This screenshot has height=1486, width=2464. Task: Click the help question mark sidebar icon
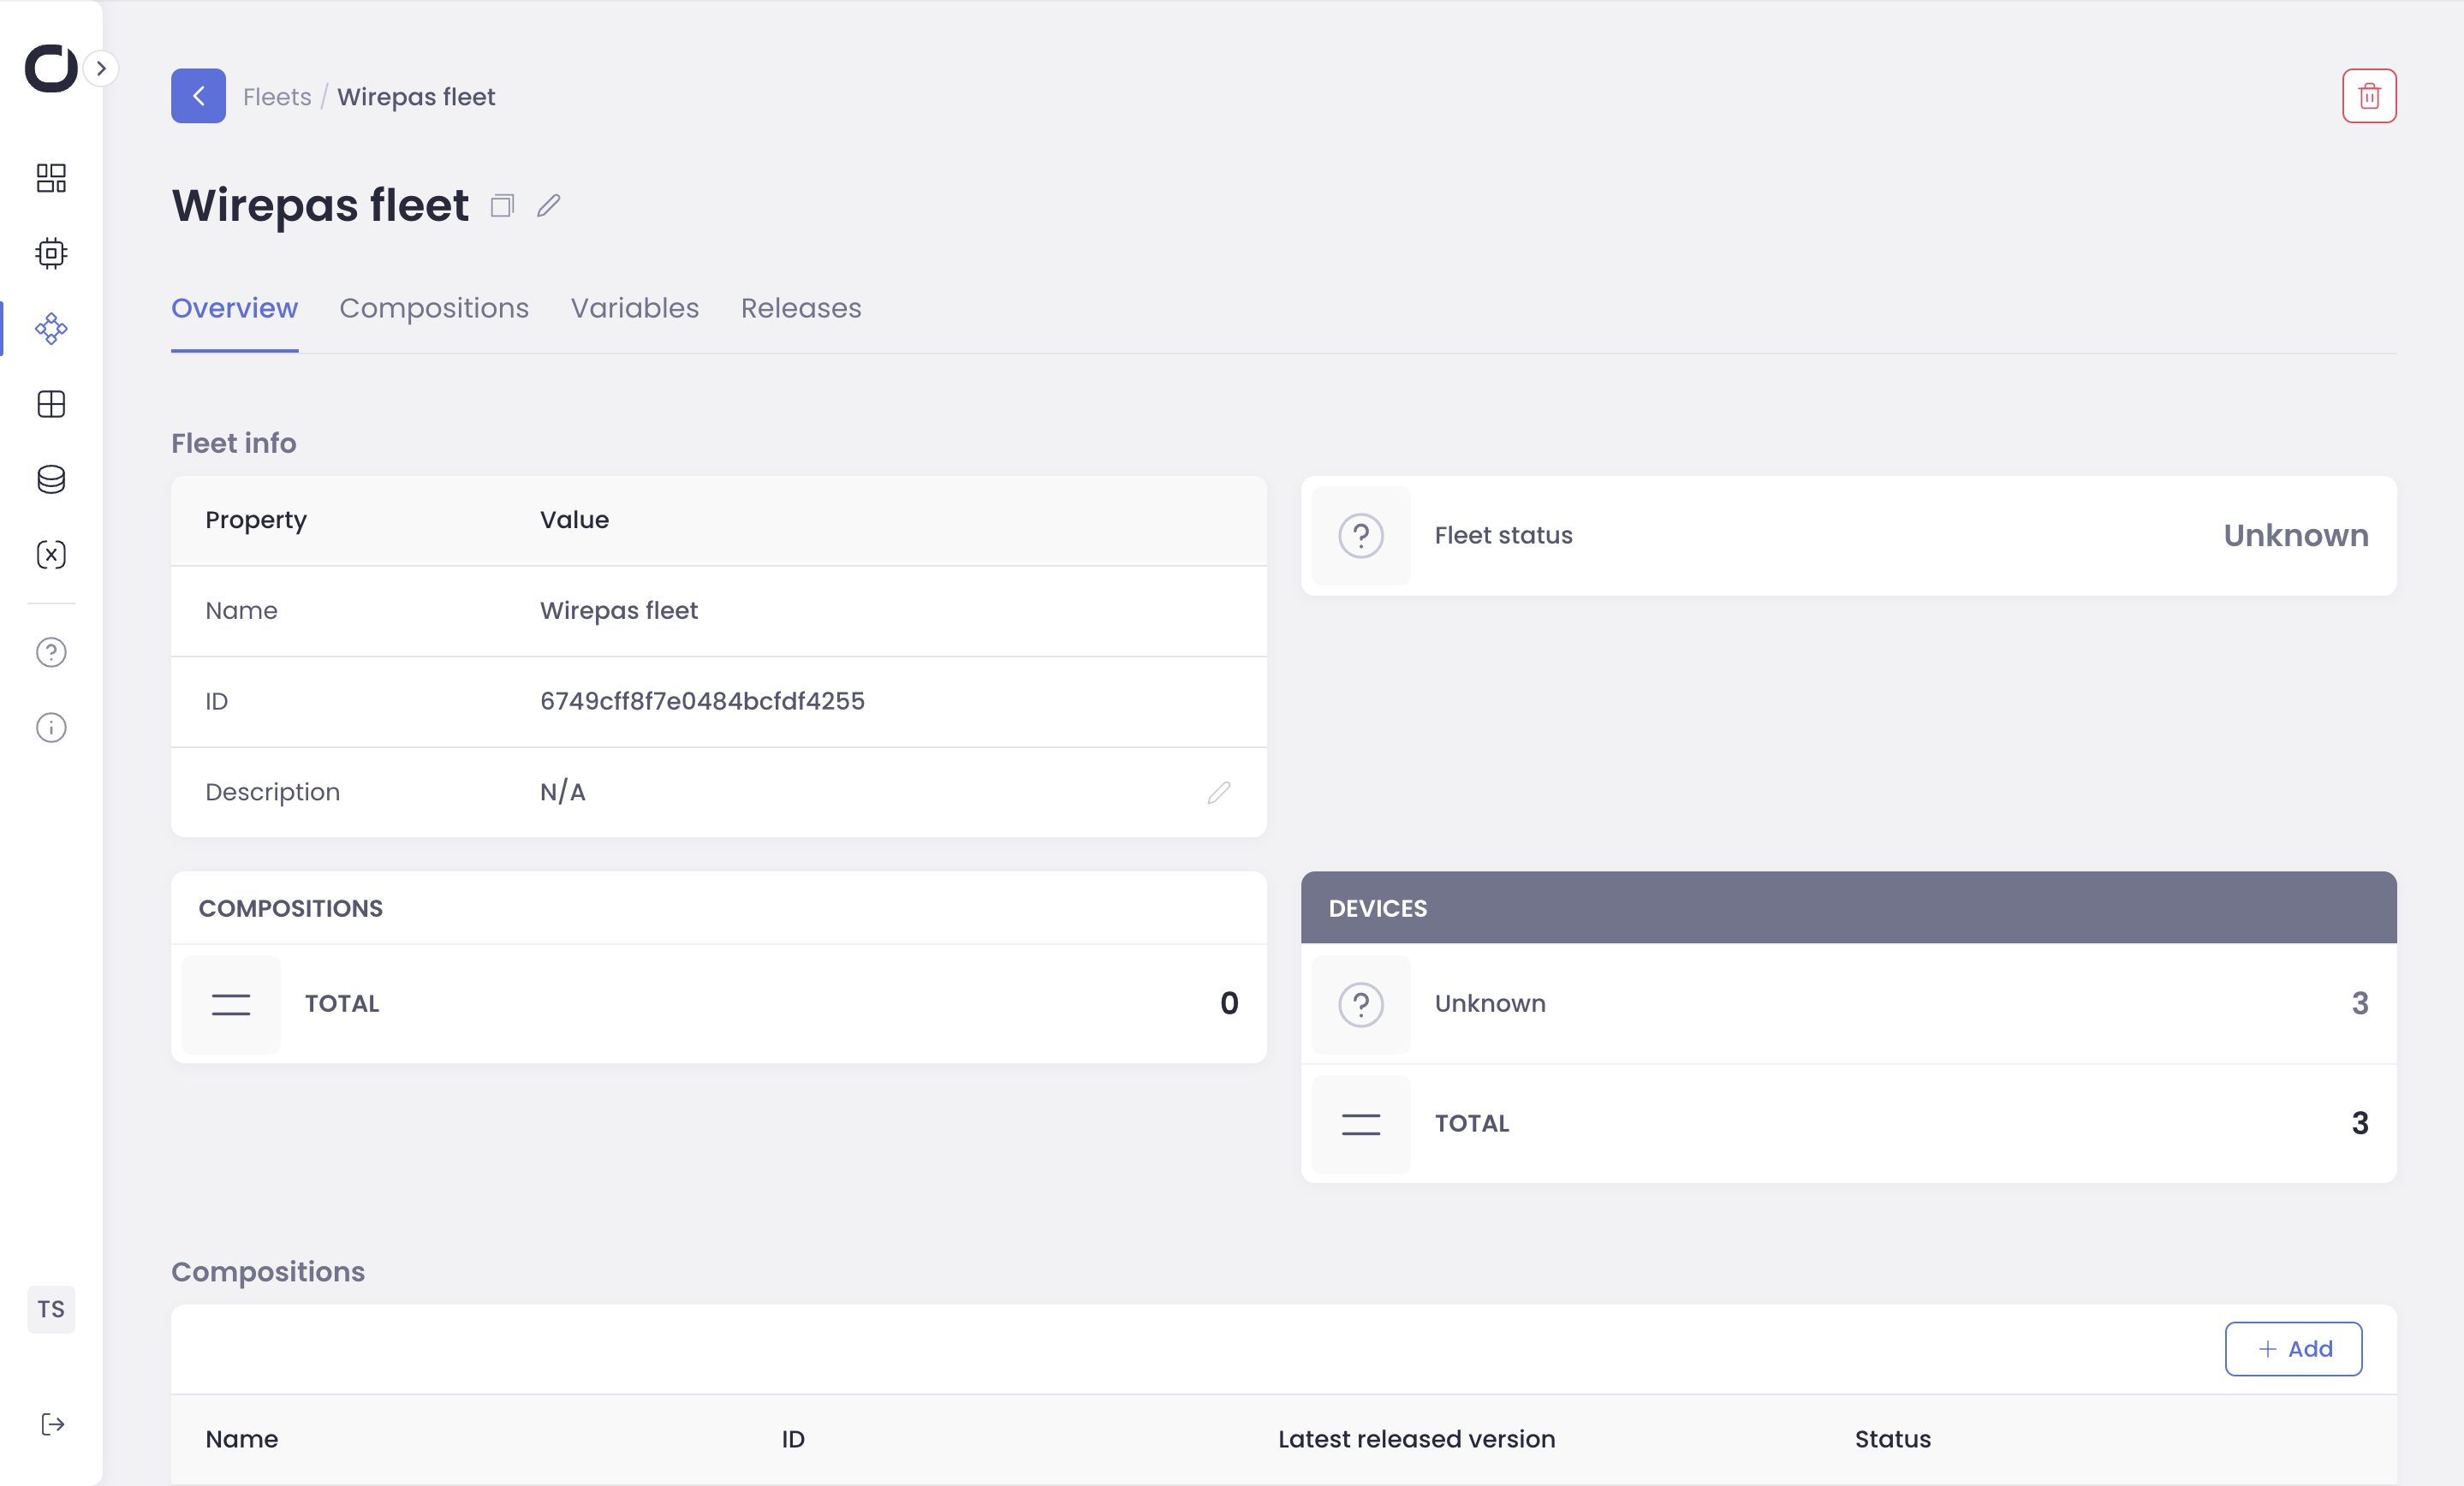click(51, 652)
